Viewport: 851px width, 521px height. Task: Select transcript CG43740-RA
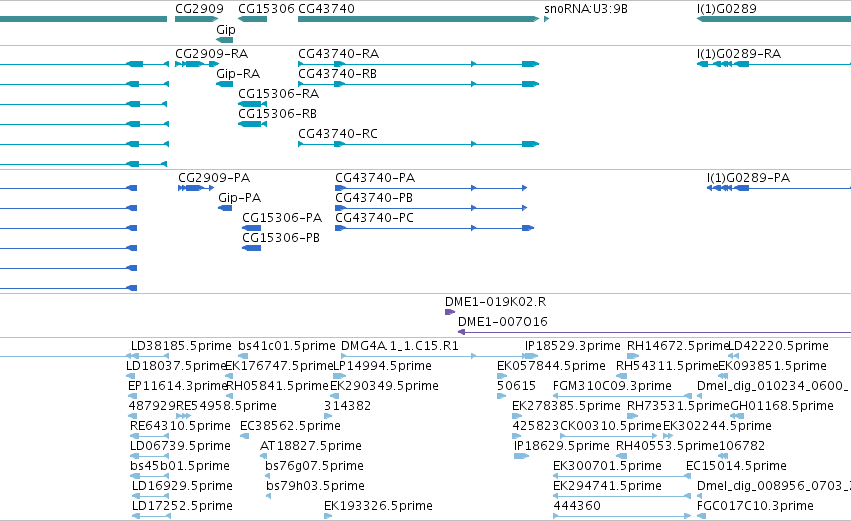point(338,54)
